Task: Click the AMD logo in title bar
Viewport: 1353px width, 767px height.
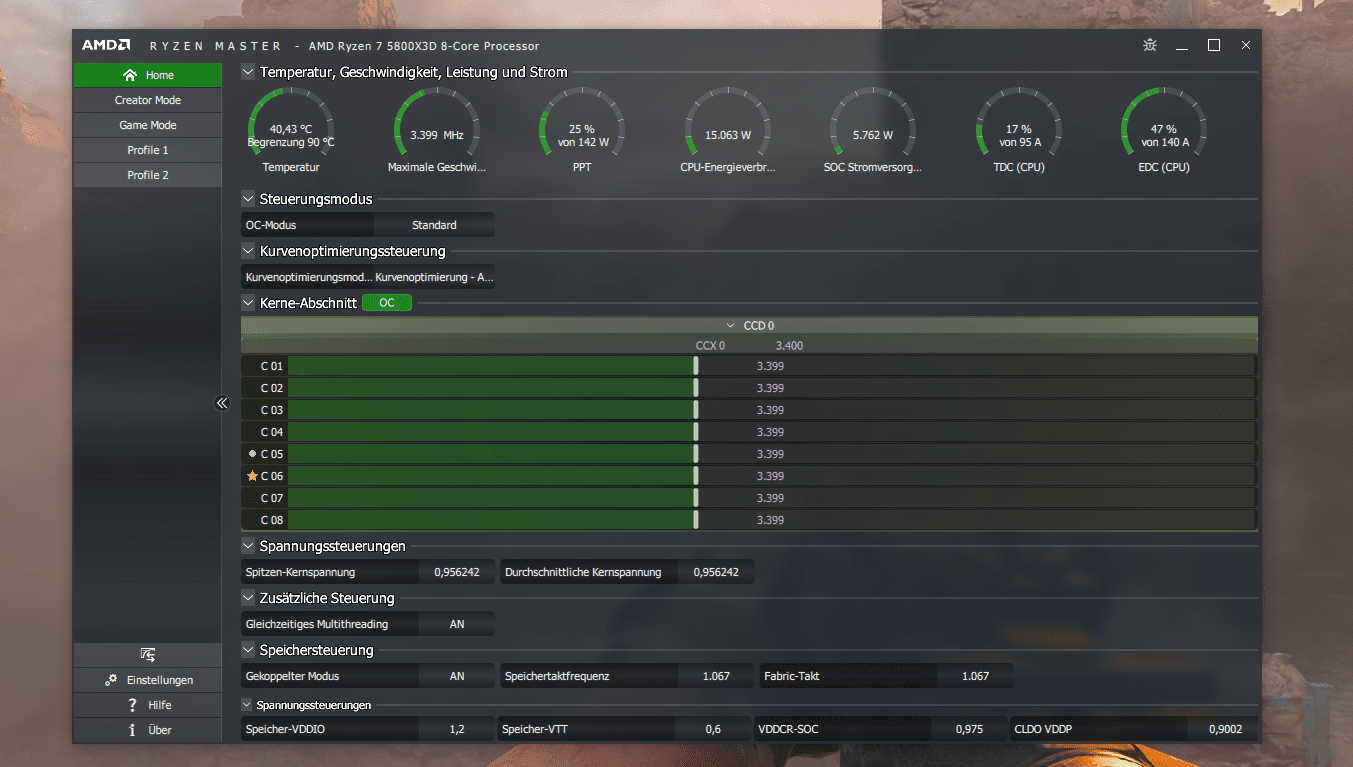Action: click(106, 45)
